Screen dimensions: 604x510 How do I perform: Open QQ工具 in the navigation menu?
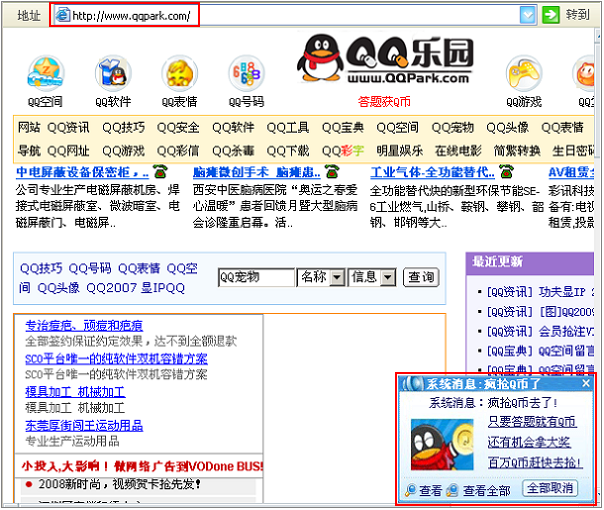288,128
